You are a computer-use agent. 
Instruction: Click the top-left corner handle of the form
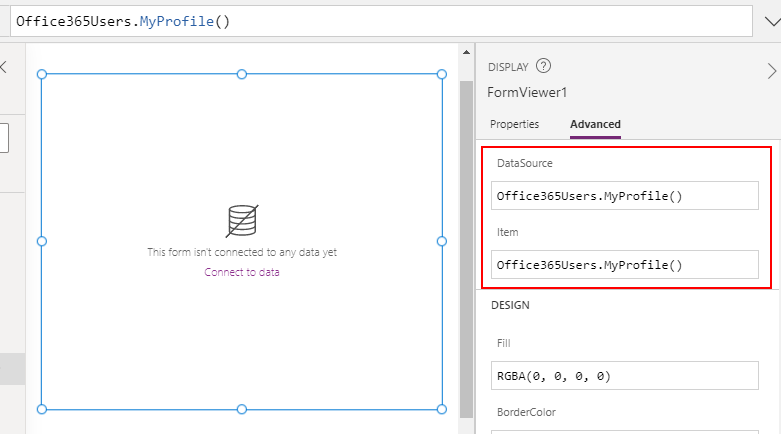(x=42, y=74)
